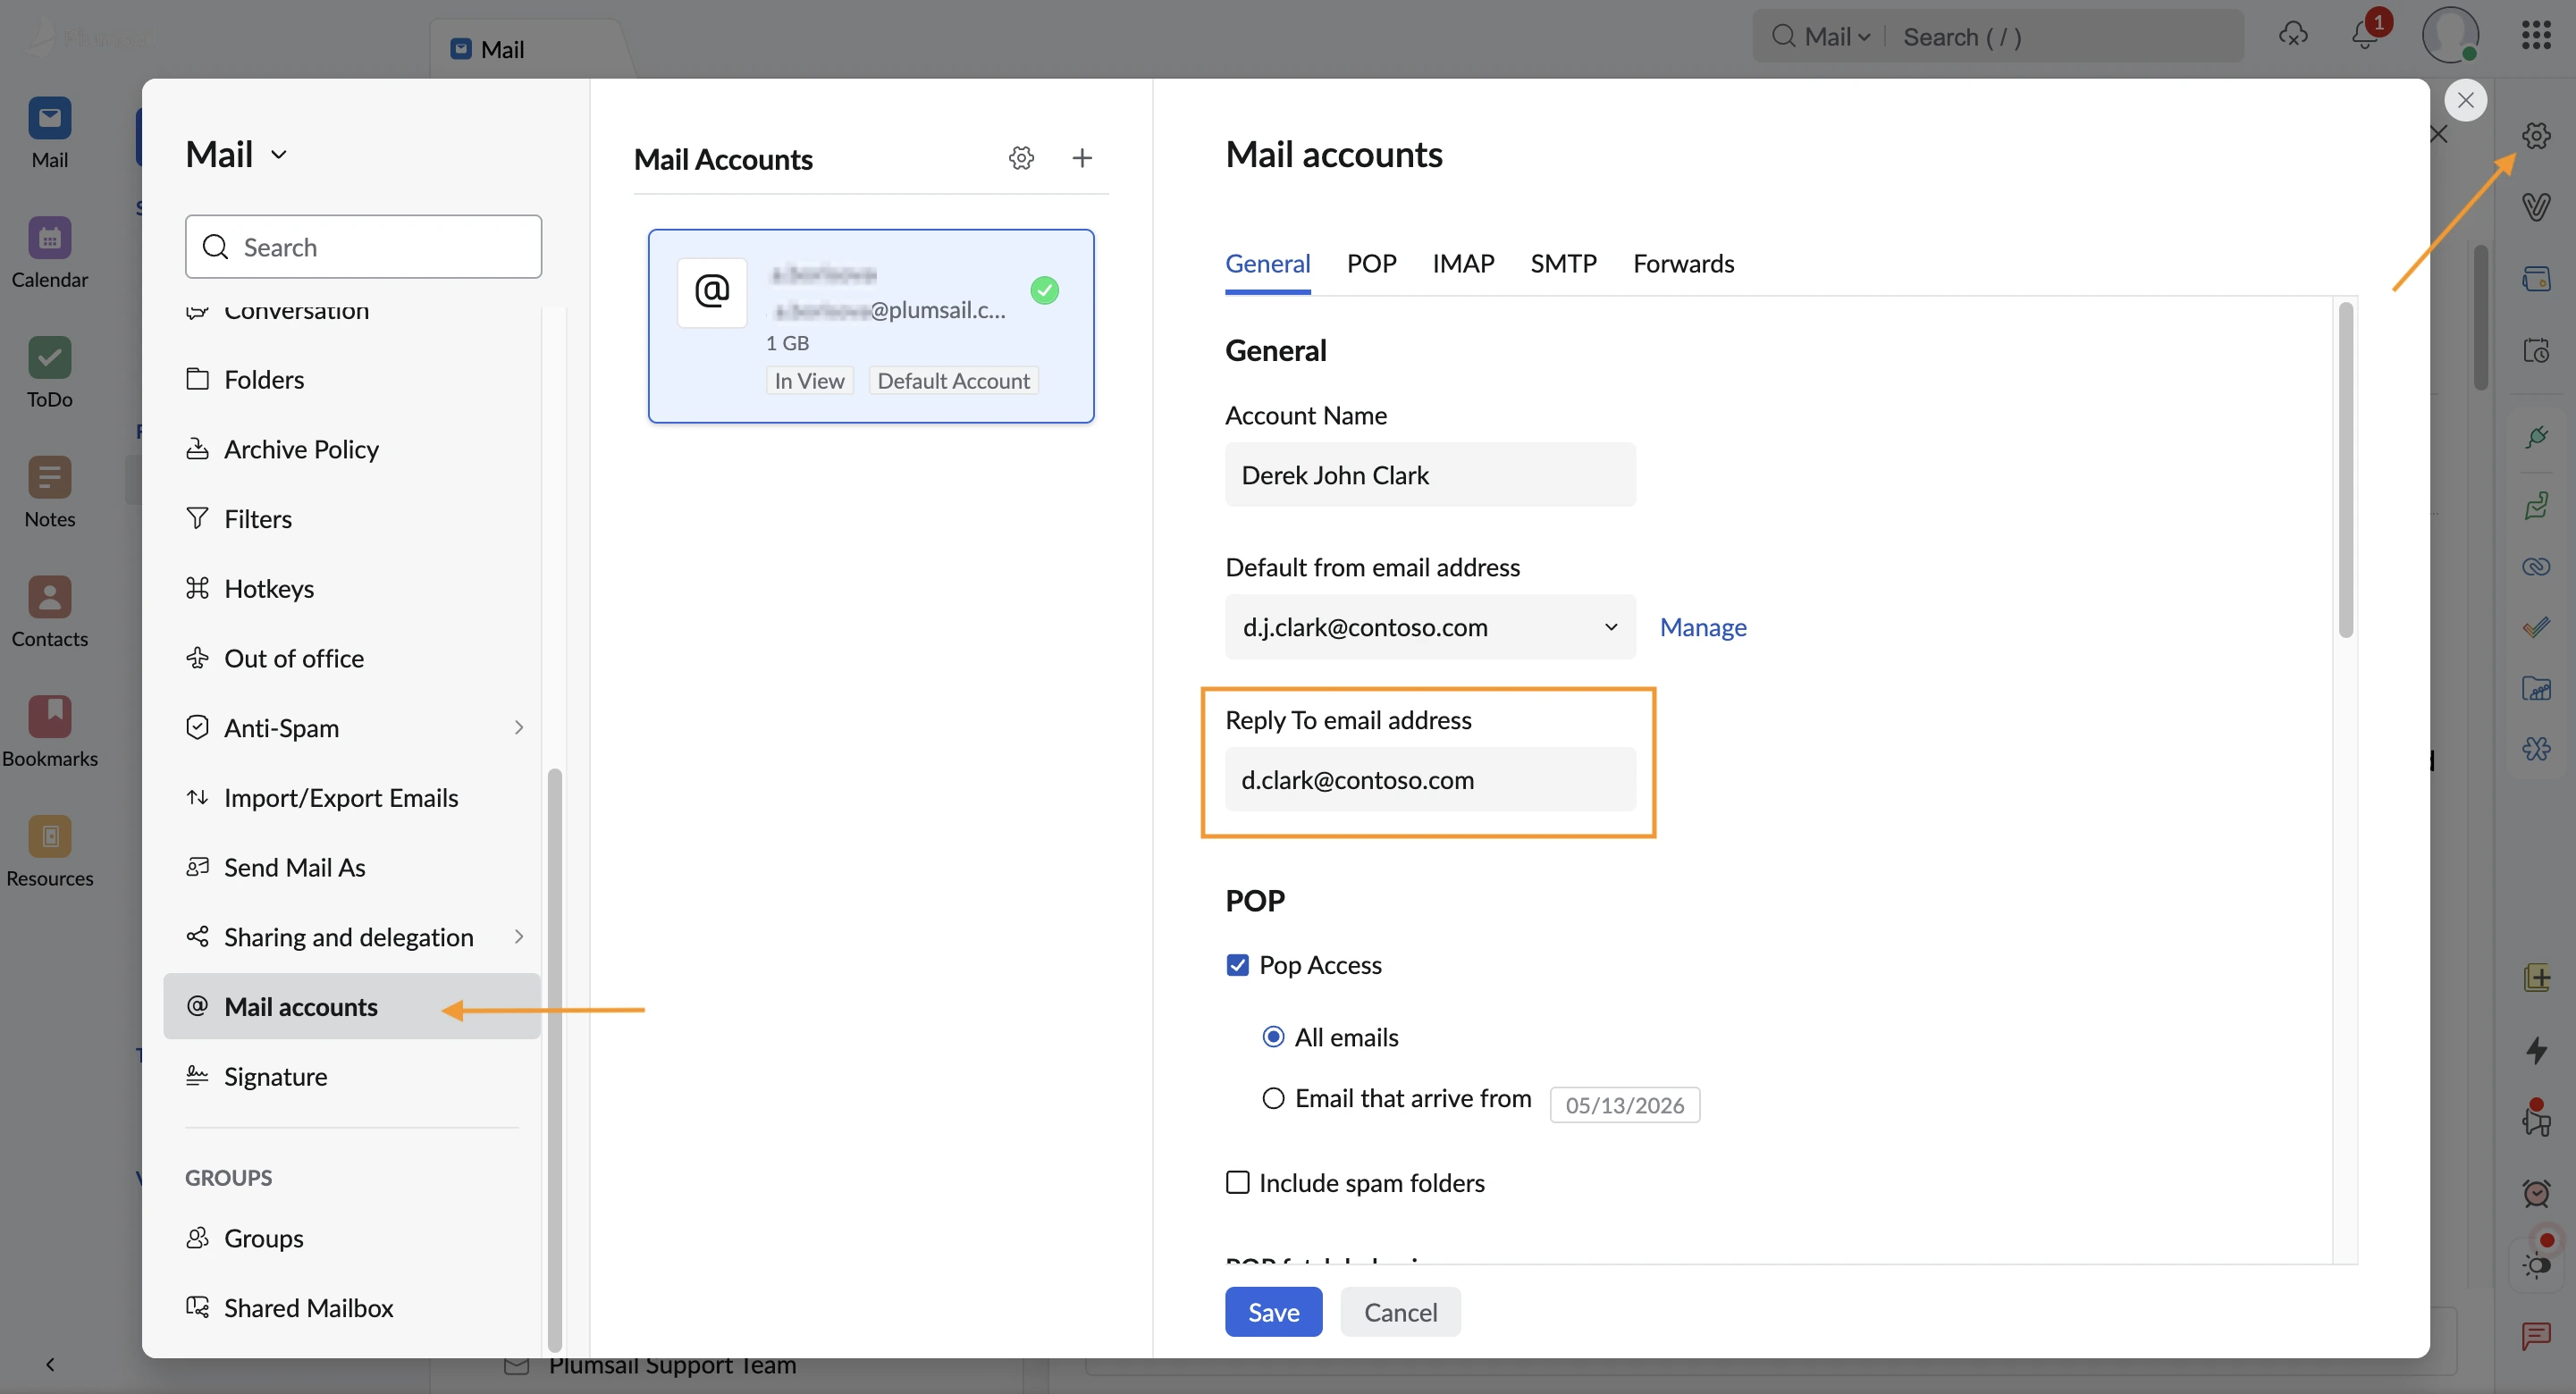
Task: Open Default from email address dropdown
Action: tap(1430, 627)
